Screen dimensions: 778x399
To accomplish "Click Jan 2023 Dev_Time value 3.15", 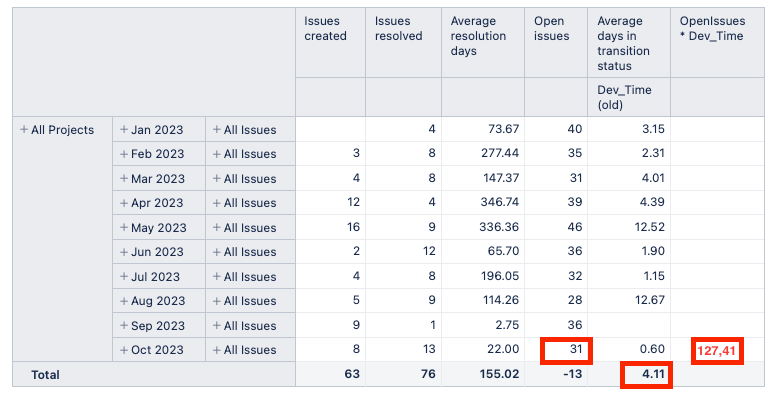I will coord(653,129).
